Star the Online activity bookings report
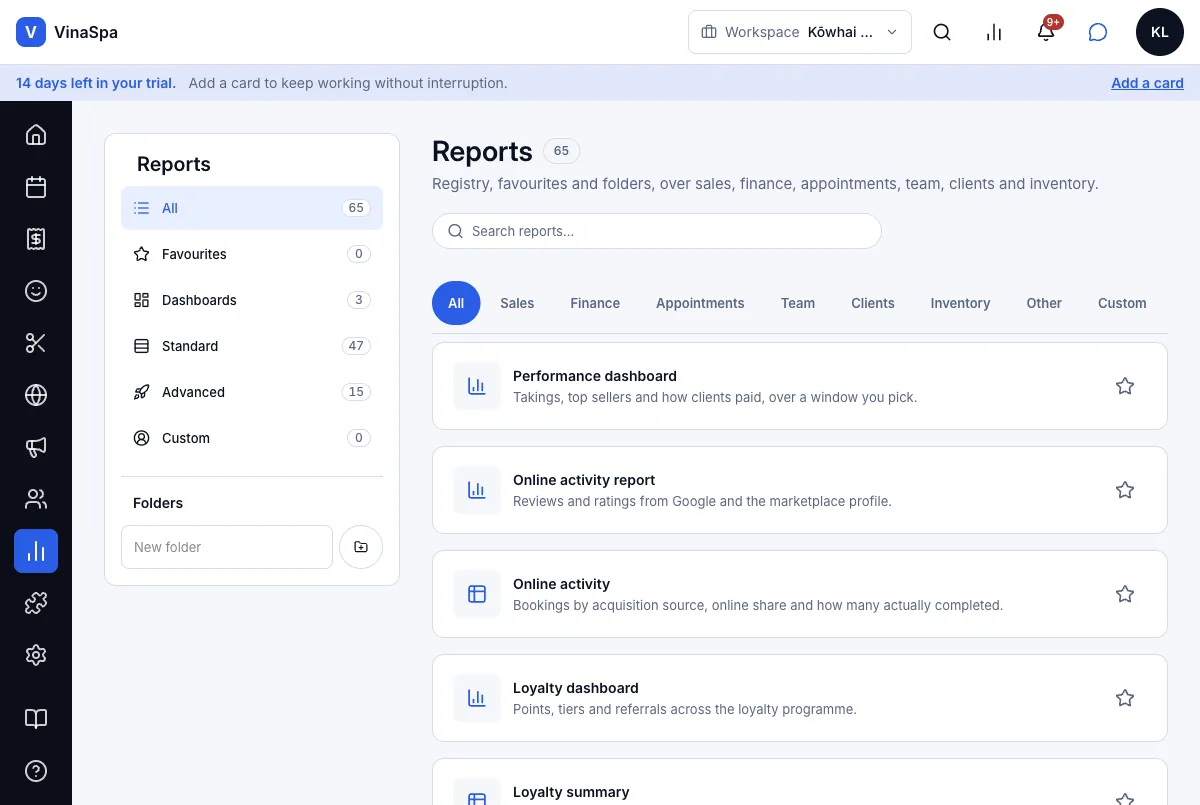 [1125, 594]
